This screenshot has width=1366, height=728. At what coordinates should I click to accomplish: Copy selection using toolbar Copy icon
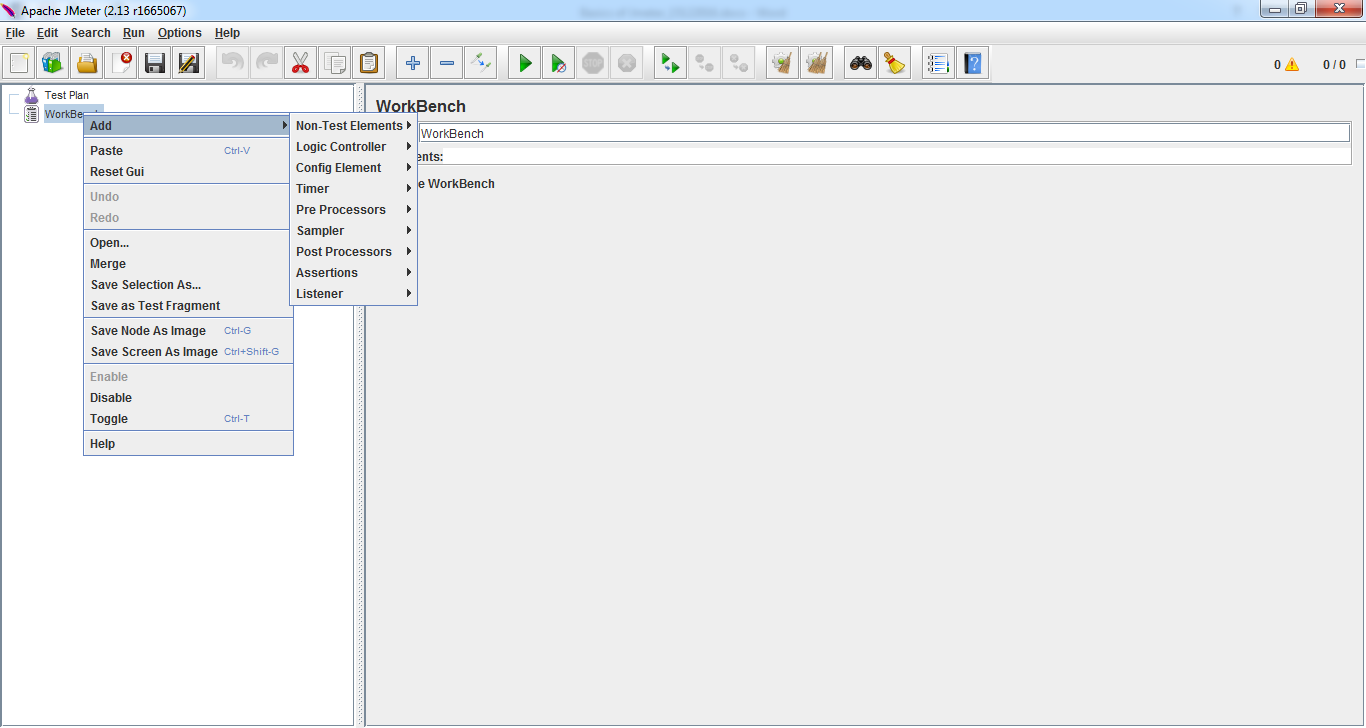[334, 64]
